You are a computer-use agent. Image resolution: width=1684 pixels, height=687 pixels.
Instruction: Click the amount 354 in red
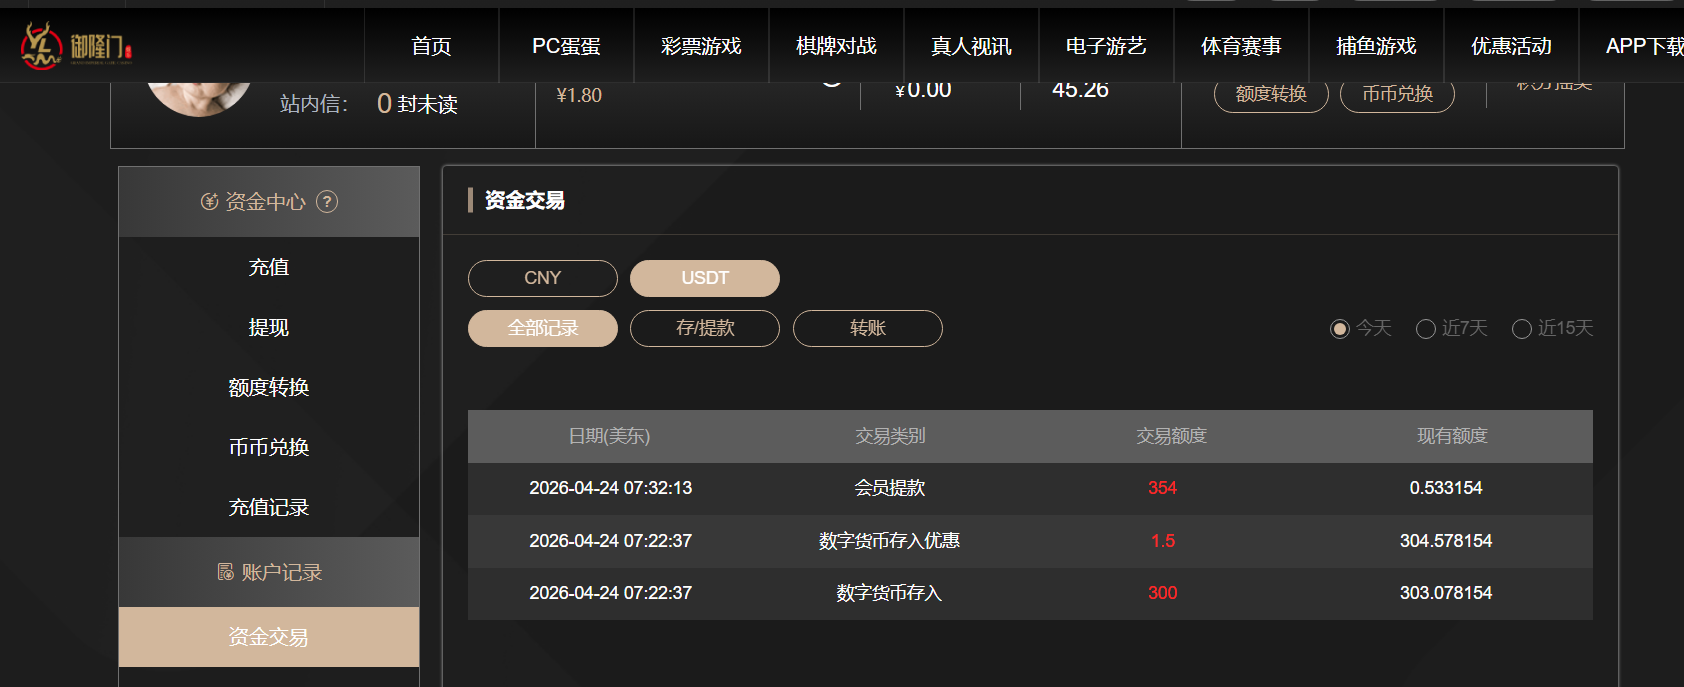(1162, 488)
